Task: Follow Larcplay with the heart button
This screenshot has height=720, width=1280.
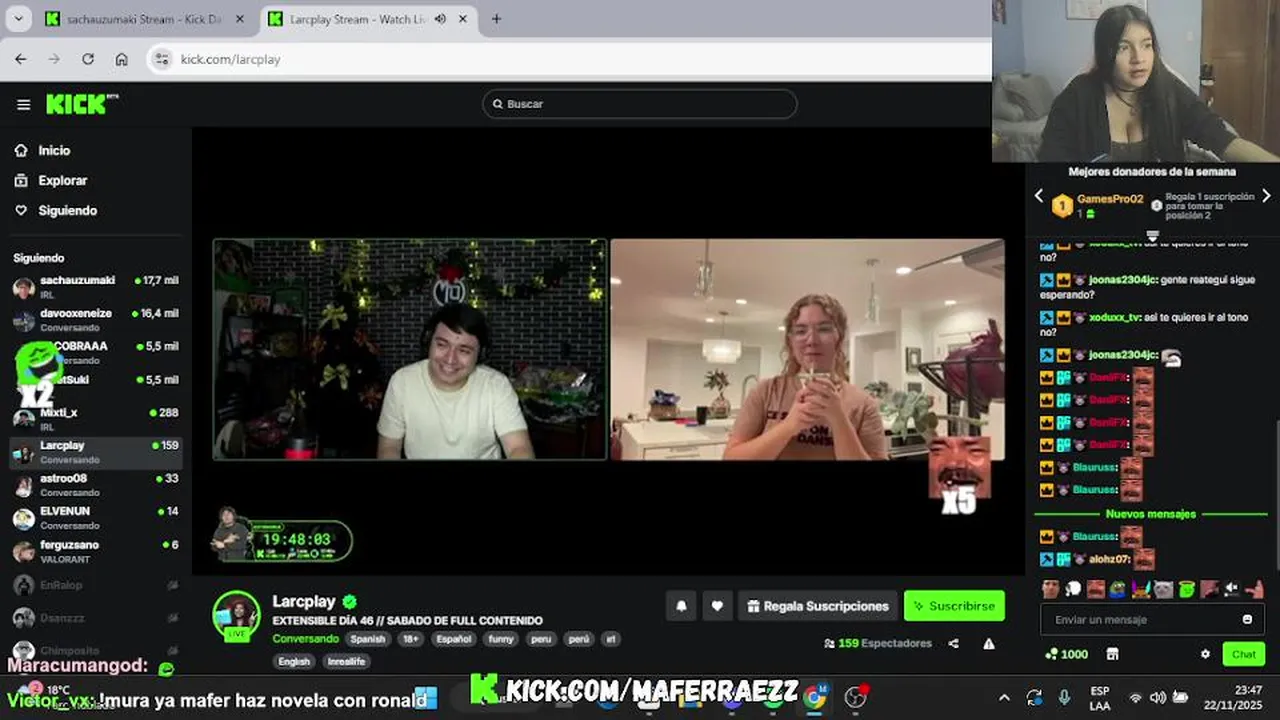Action: tap(717, 606)
